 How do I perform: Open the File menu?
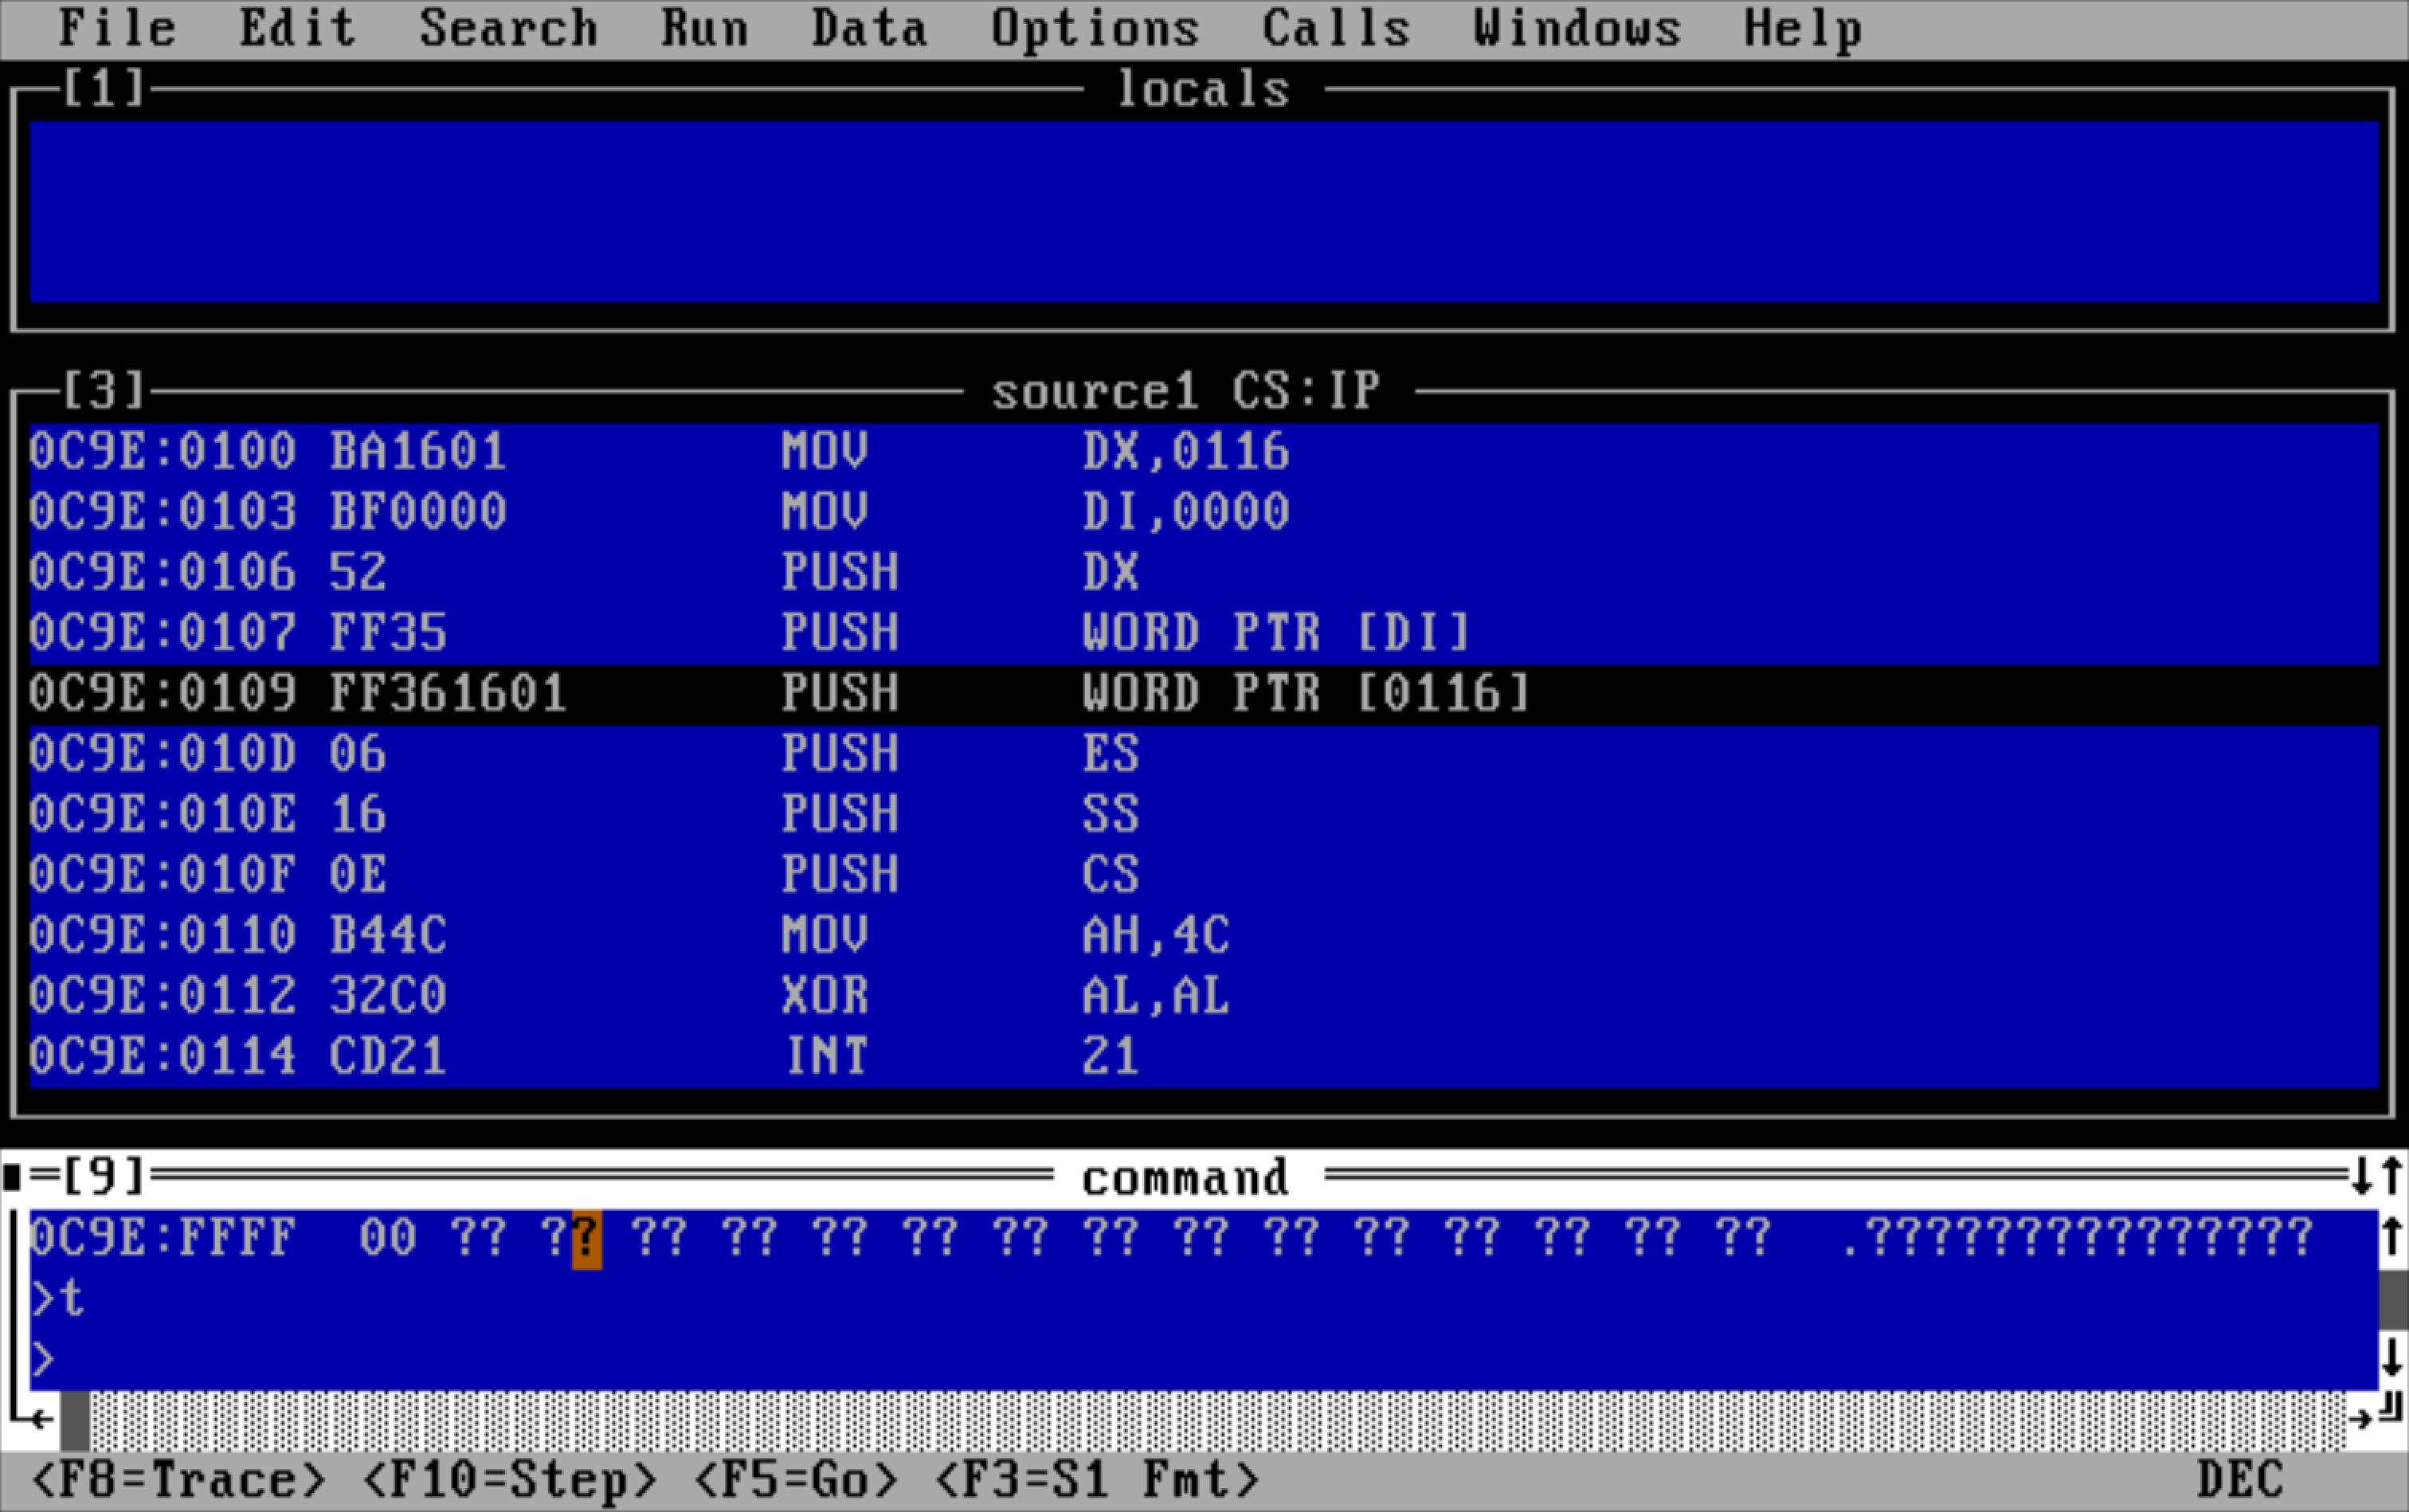(117, 28)
